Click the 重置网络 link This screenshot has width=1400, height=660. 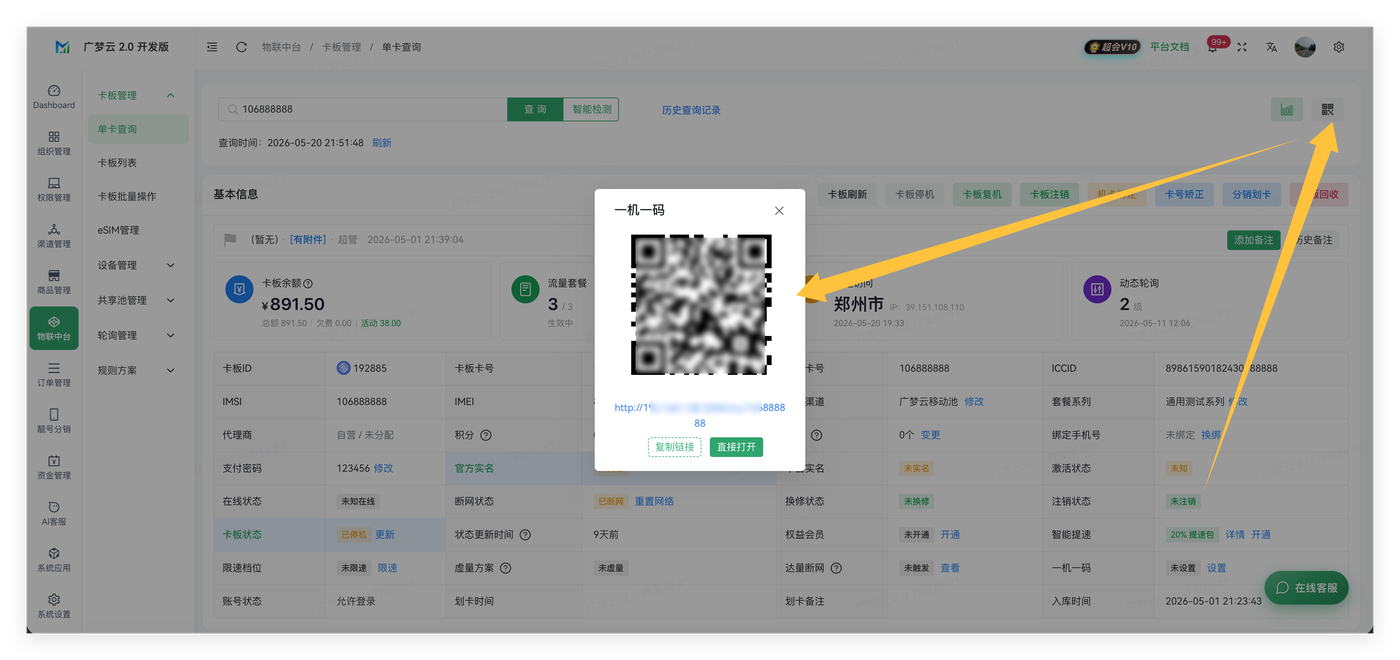click(x=654, y=502)
